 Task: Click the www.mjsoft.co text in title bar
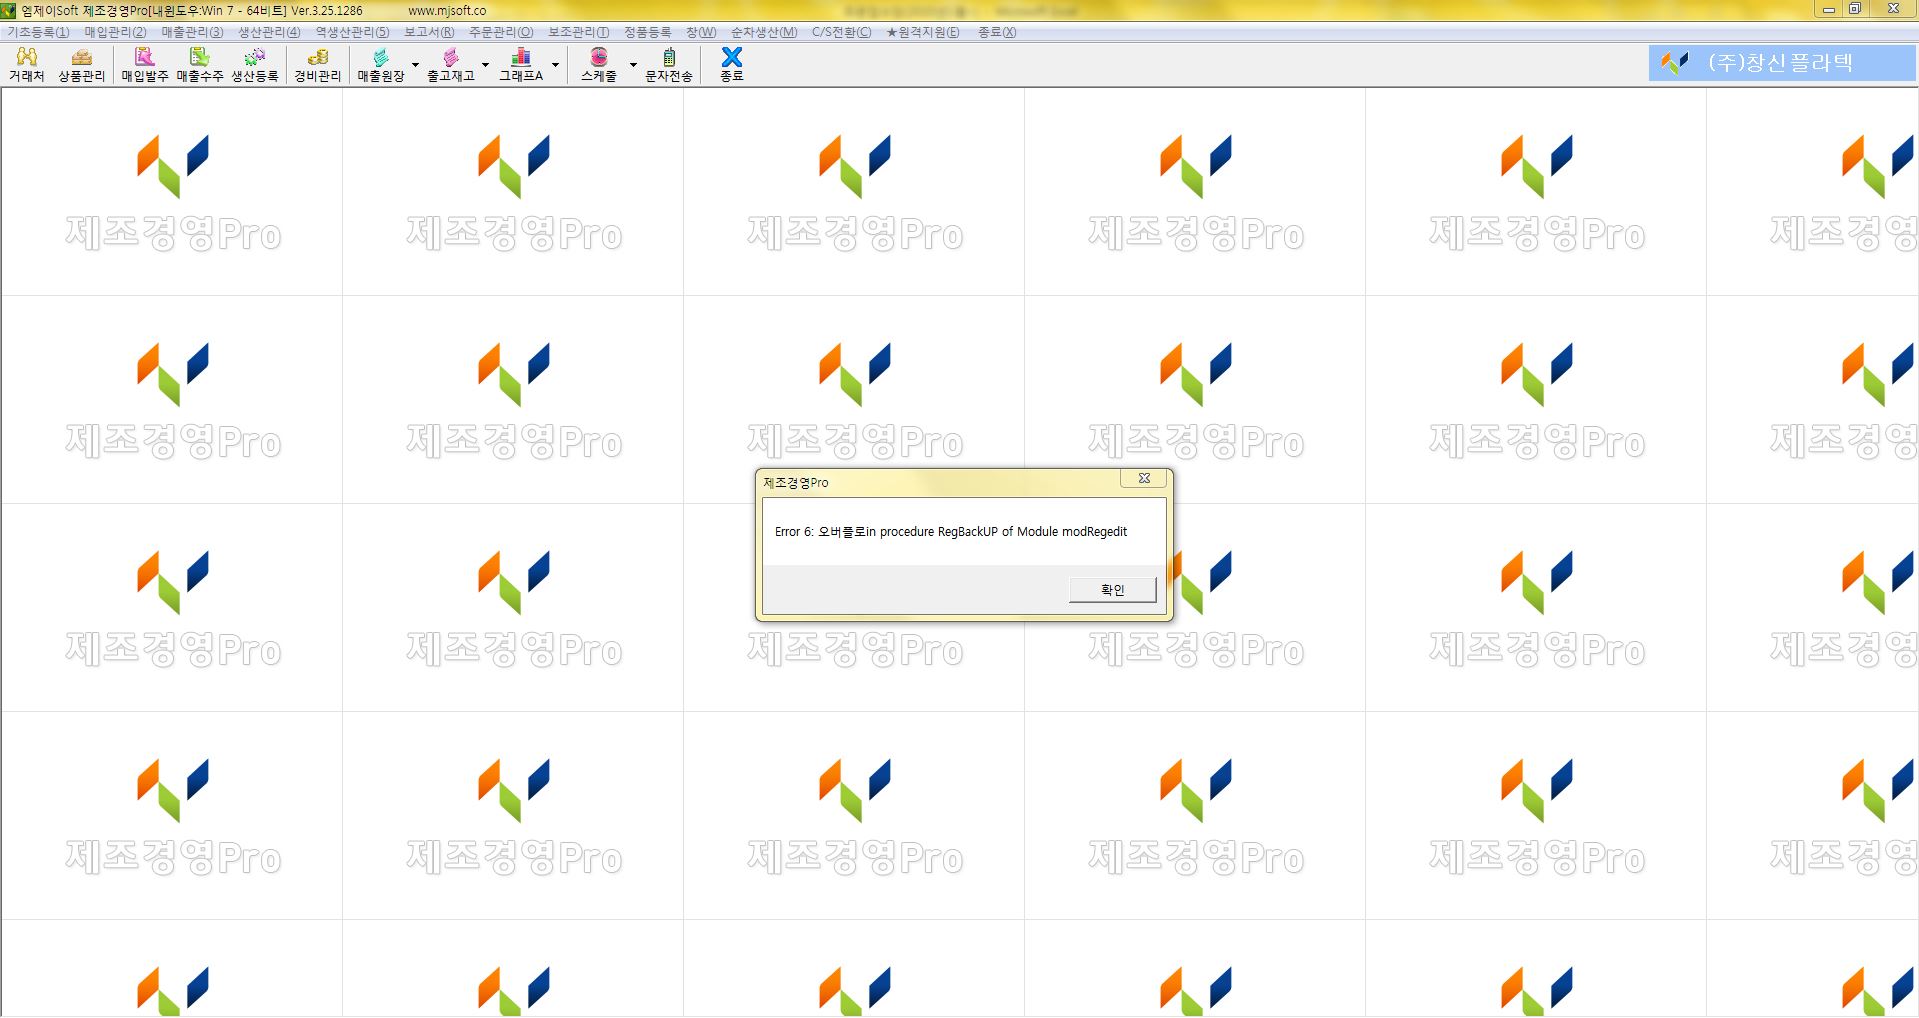[x=447, y=11]
